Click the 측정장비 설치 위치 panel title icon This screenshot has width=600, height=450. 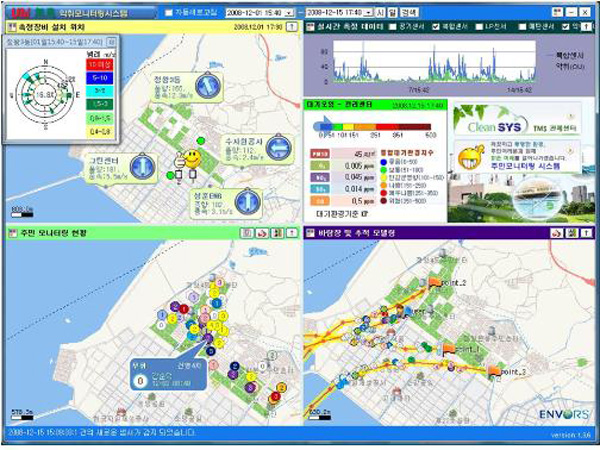(13, 27)
